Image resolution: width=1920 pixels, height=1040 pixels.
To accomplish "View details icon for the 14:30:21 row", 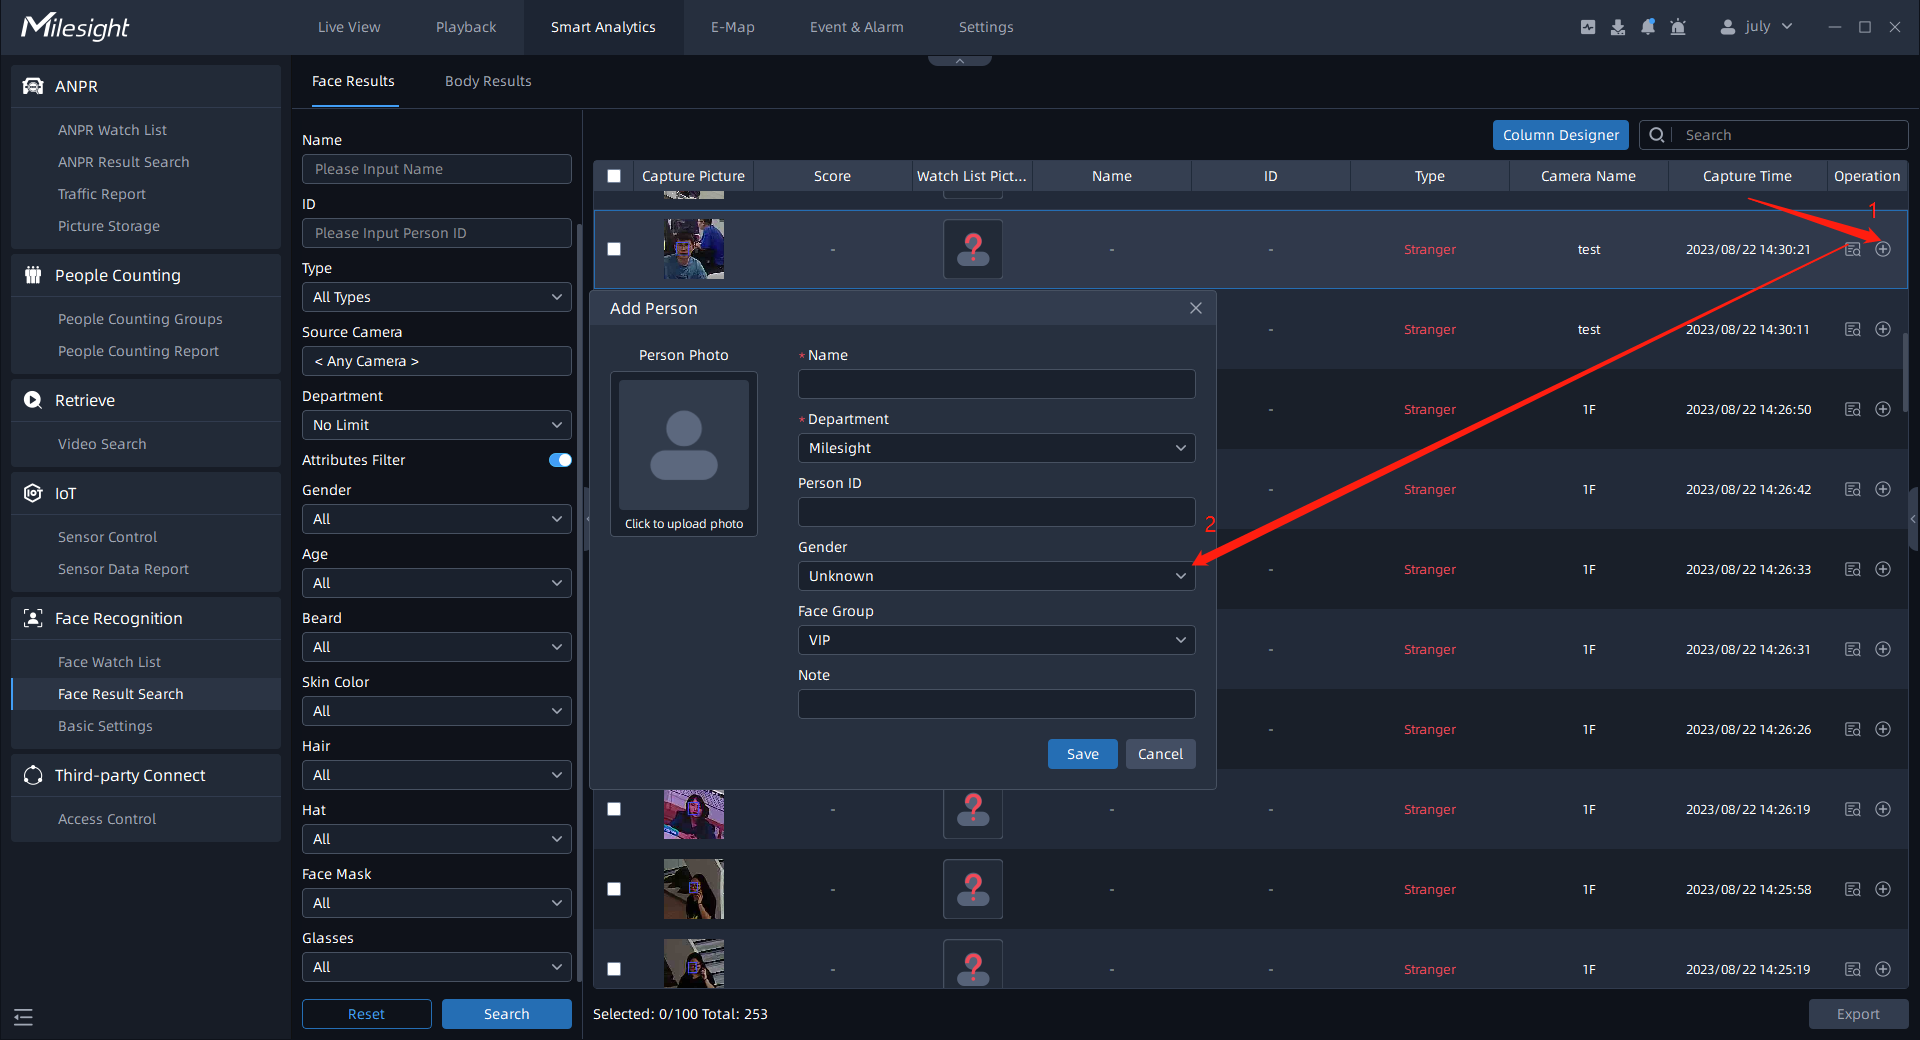I will pos(1853,249).
